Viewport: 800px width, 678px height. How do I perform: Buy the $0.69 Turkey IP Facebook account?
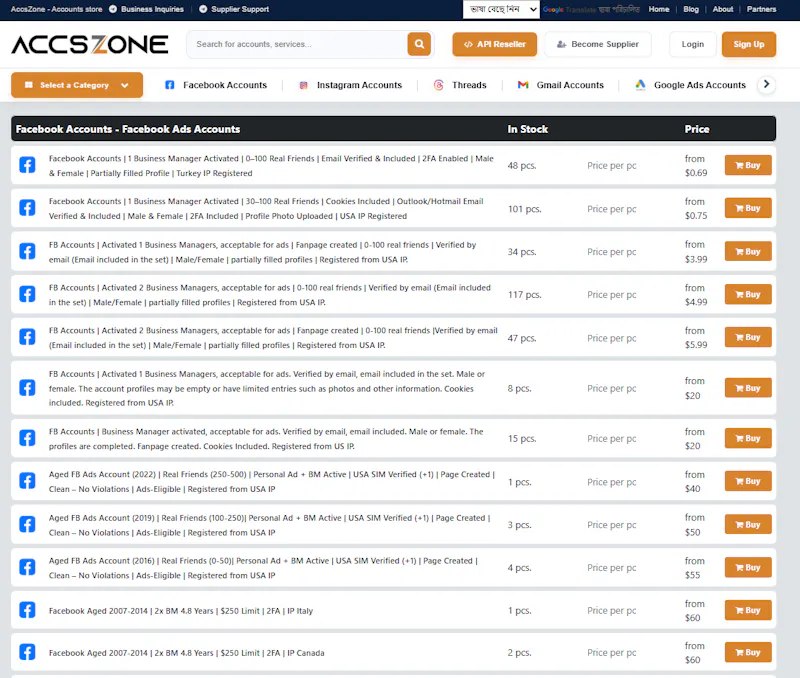coord(748,165)
